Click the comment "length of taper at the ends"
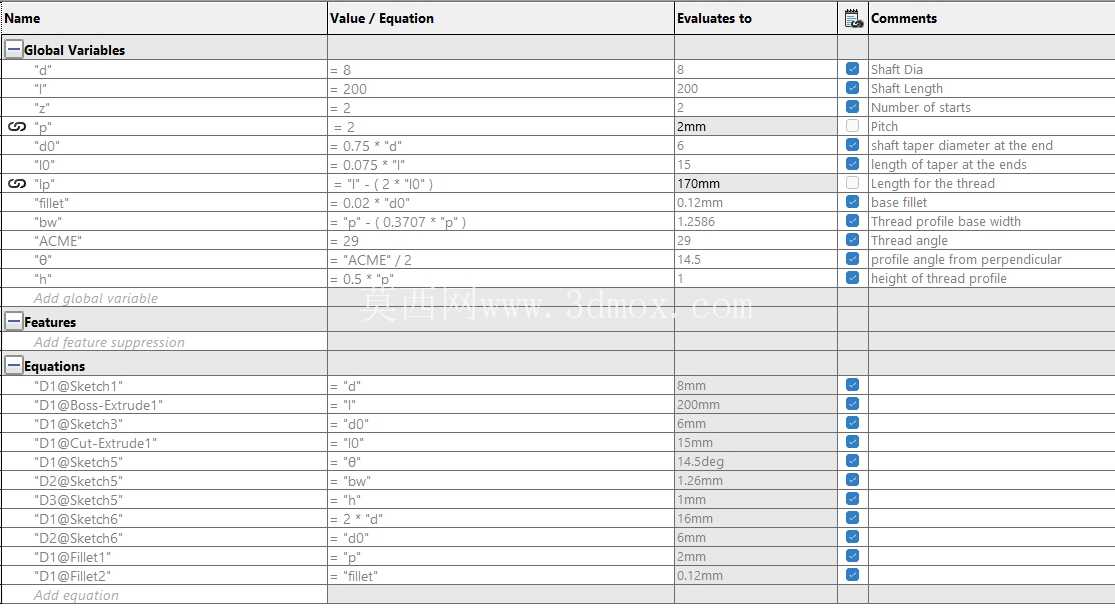 pyautogui.click(x=949, y=164)
